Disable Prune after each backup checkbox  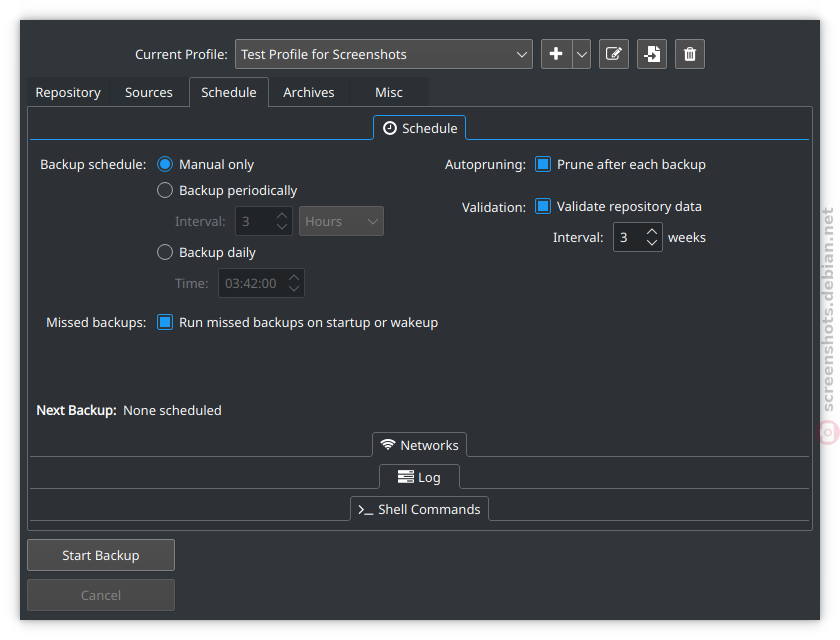543,164
